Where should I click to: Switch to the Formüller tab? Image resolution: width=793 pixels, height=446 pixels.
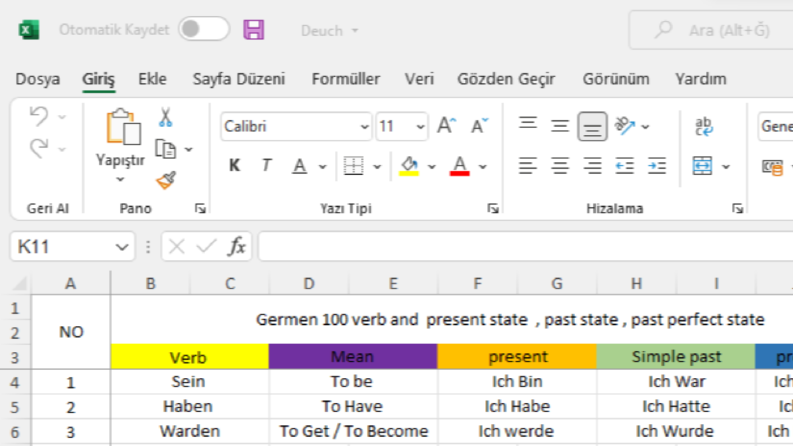coord(346,79)
